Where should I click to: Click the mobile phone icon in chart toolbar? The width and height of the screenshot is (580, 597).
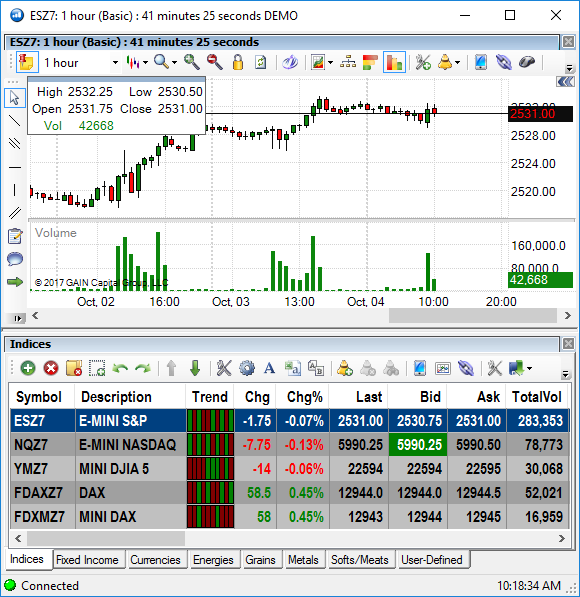481,62
